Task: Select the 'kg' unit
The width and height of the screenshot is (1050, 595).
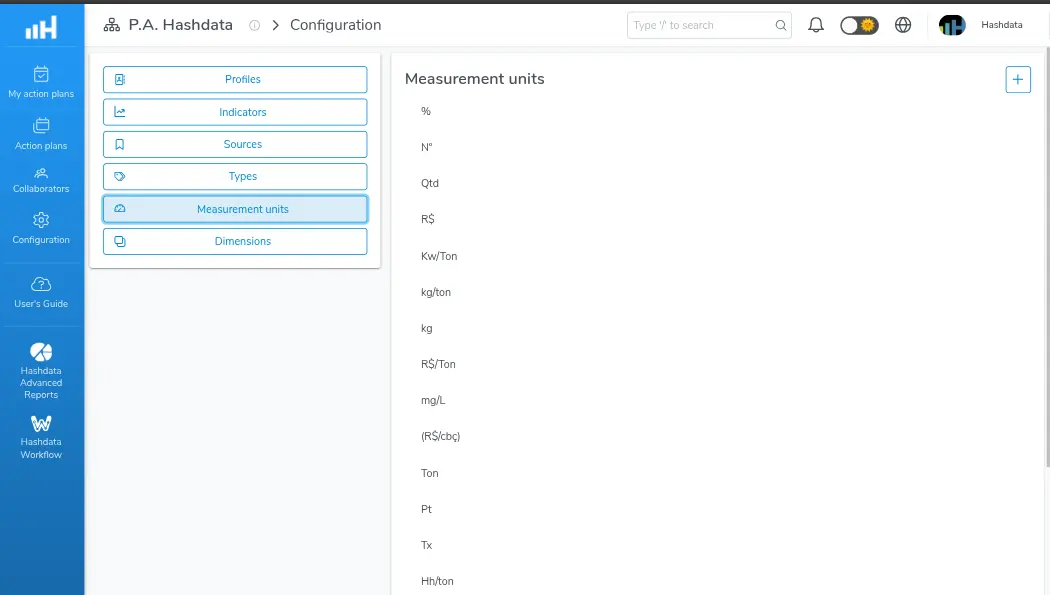Action: [x=427, y=329]
